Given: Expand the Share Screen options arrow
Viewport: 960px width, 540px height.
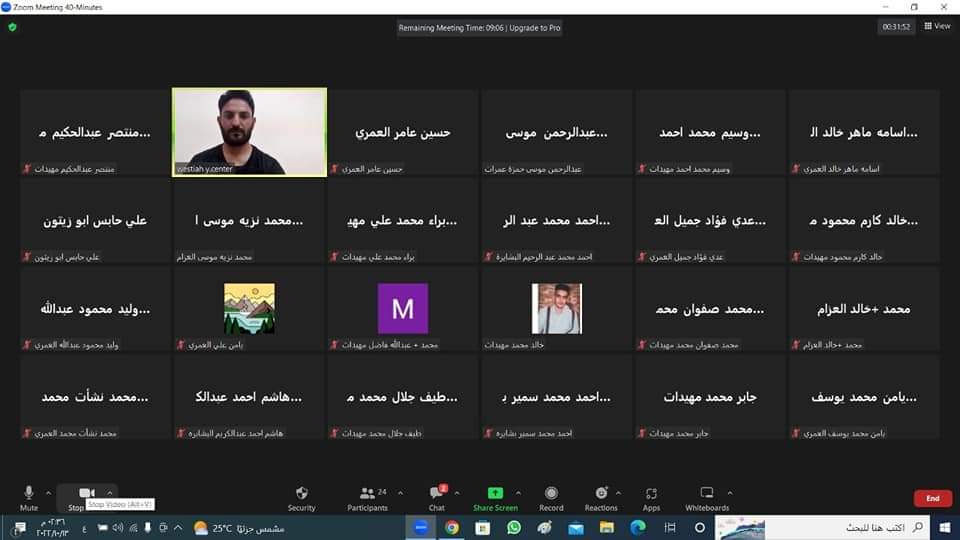Looking at the screenshot, I should point(519,492).
